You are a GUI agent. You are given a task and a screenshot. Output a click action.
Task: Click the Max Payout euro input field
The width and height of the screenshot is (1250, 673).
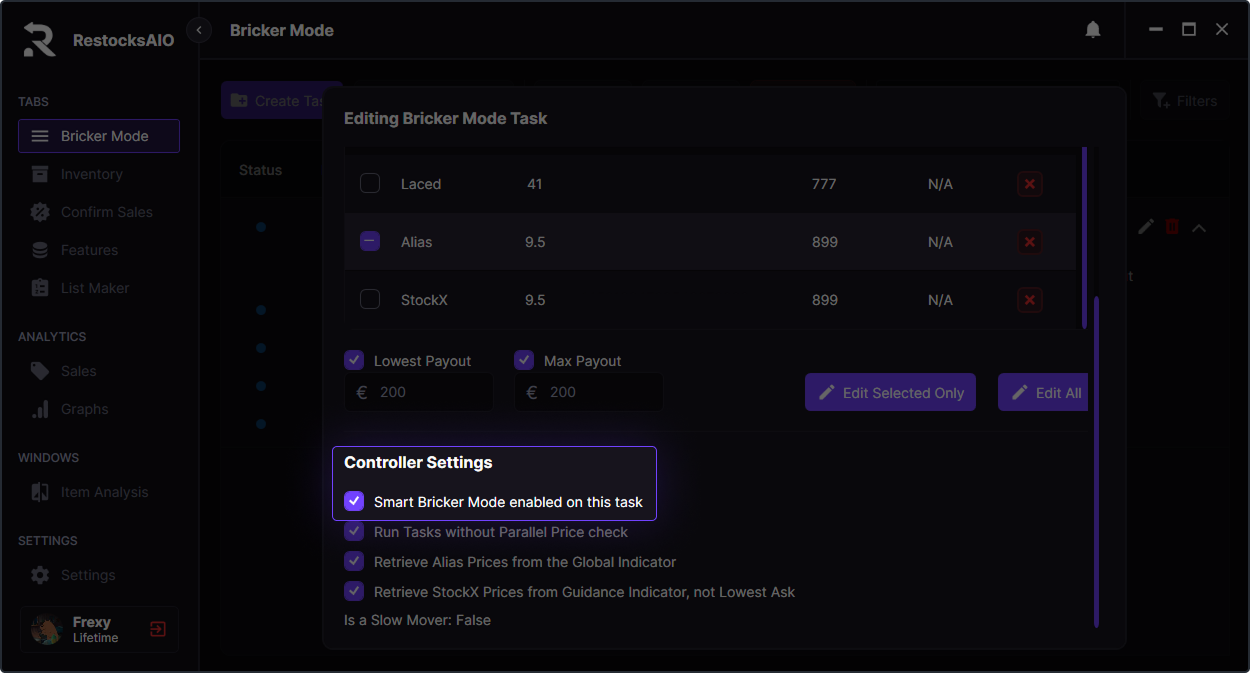600,392
